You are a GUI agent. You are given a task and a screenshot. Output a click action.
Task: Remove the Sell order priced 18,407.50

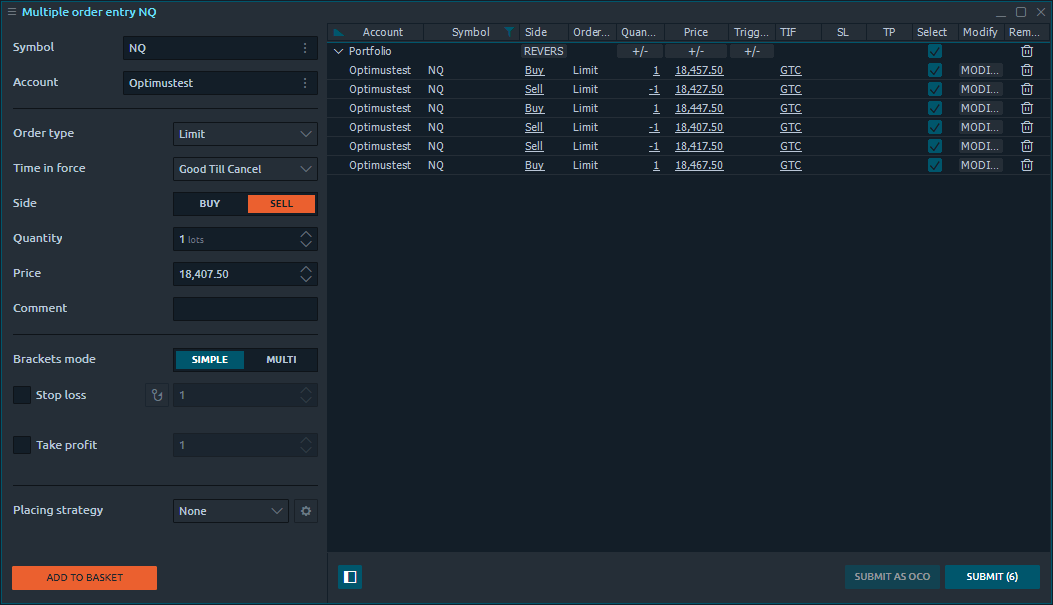[1026, 127]
